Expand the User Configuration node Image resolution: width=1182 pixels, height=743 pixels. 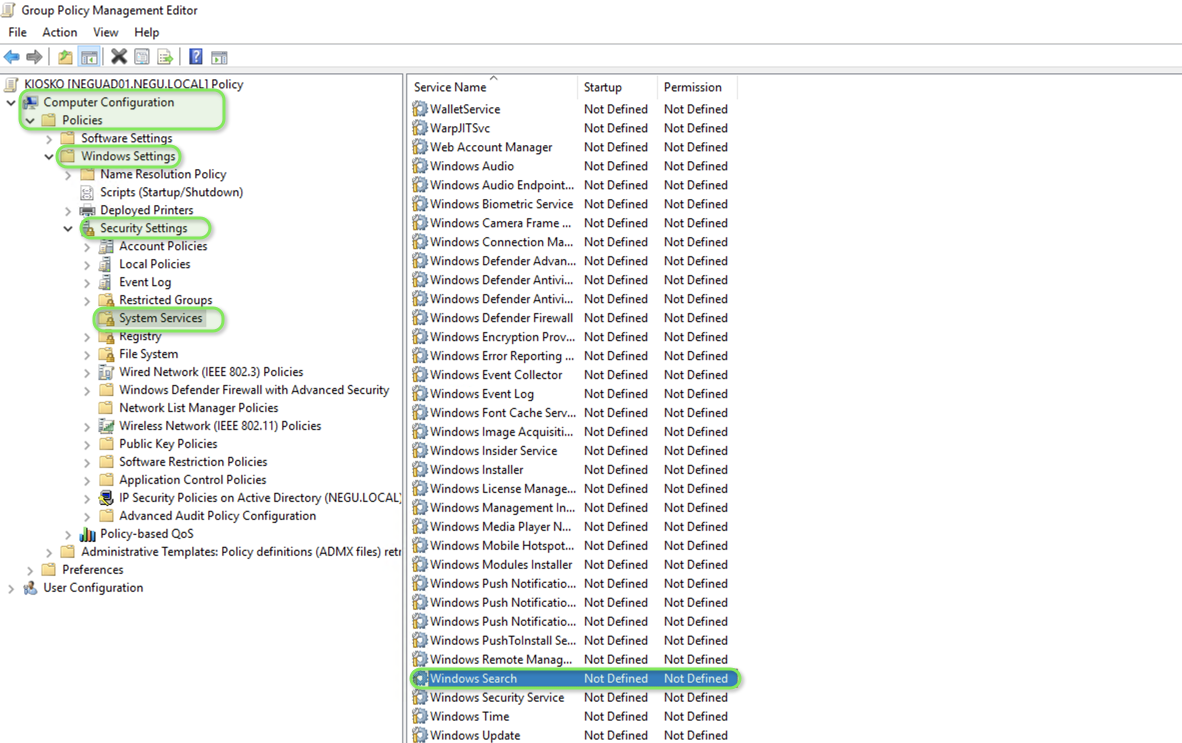pyautogui.click(x=11, y=589)
